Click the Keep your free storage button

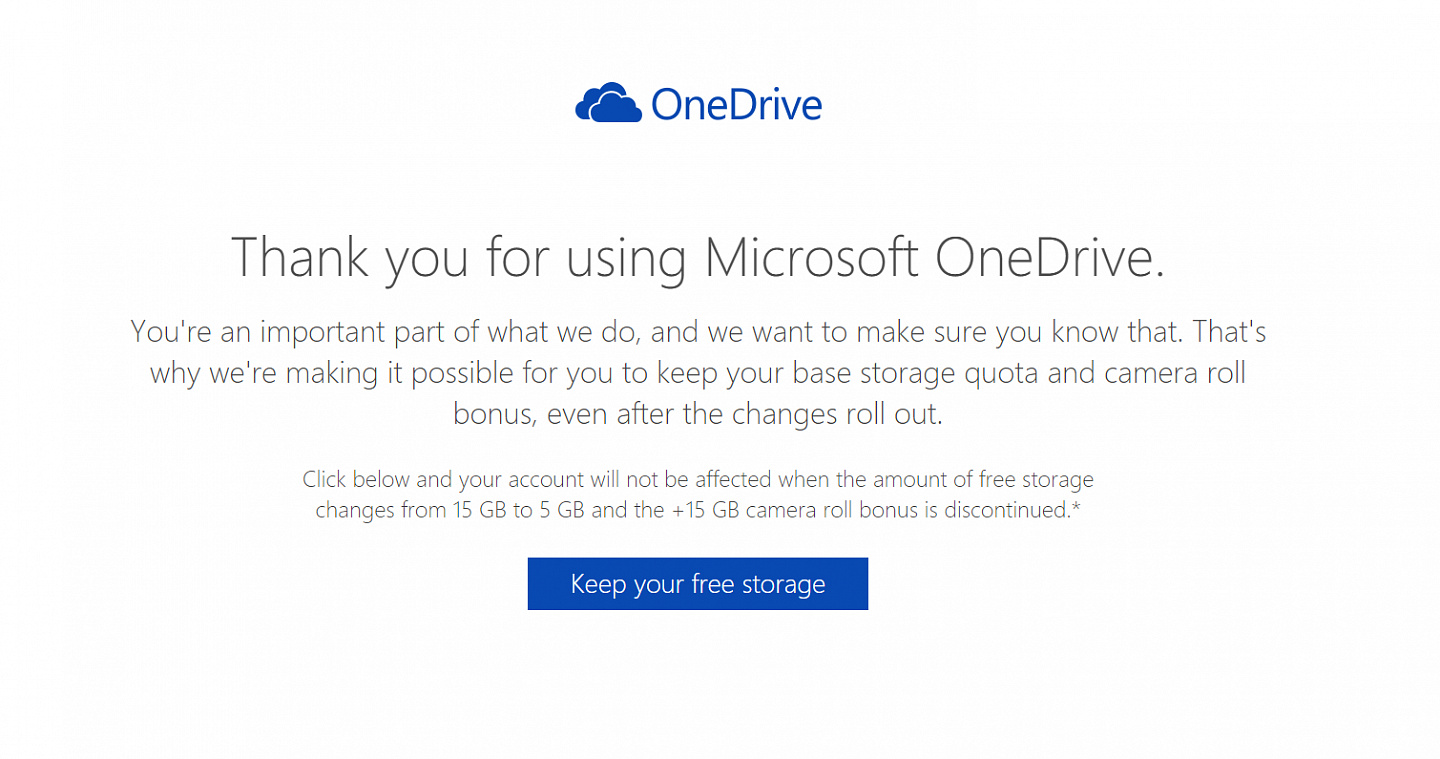pyautogui.click(x=698, y=584)
